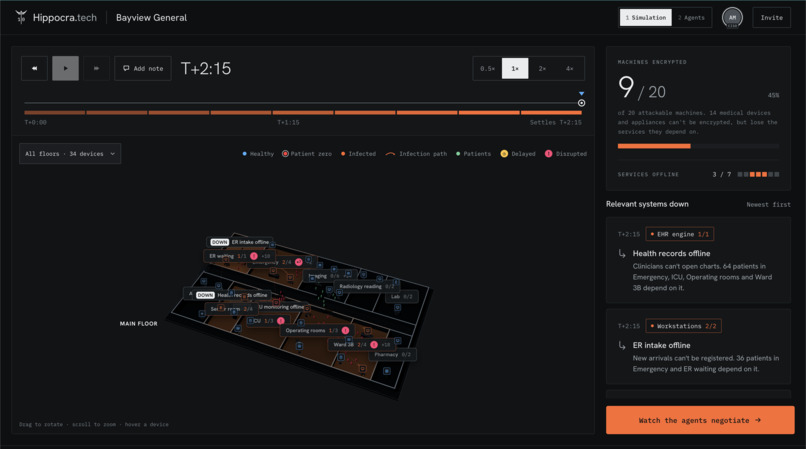Click the Health records offline DOWN map label
Viewport: 806px width, 449px height.
point(232,295)
